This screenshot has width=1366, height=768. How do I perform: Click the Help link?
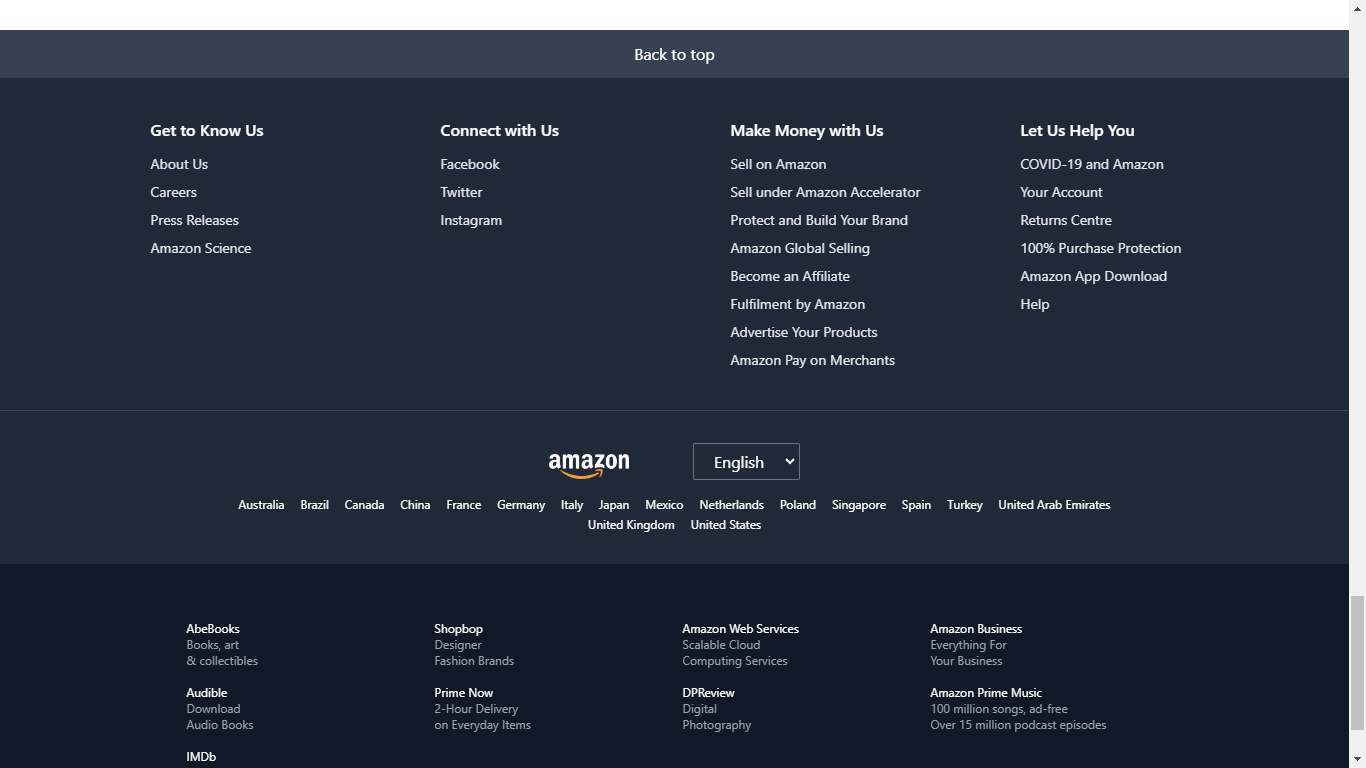(1034, 304)
